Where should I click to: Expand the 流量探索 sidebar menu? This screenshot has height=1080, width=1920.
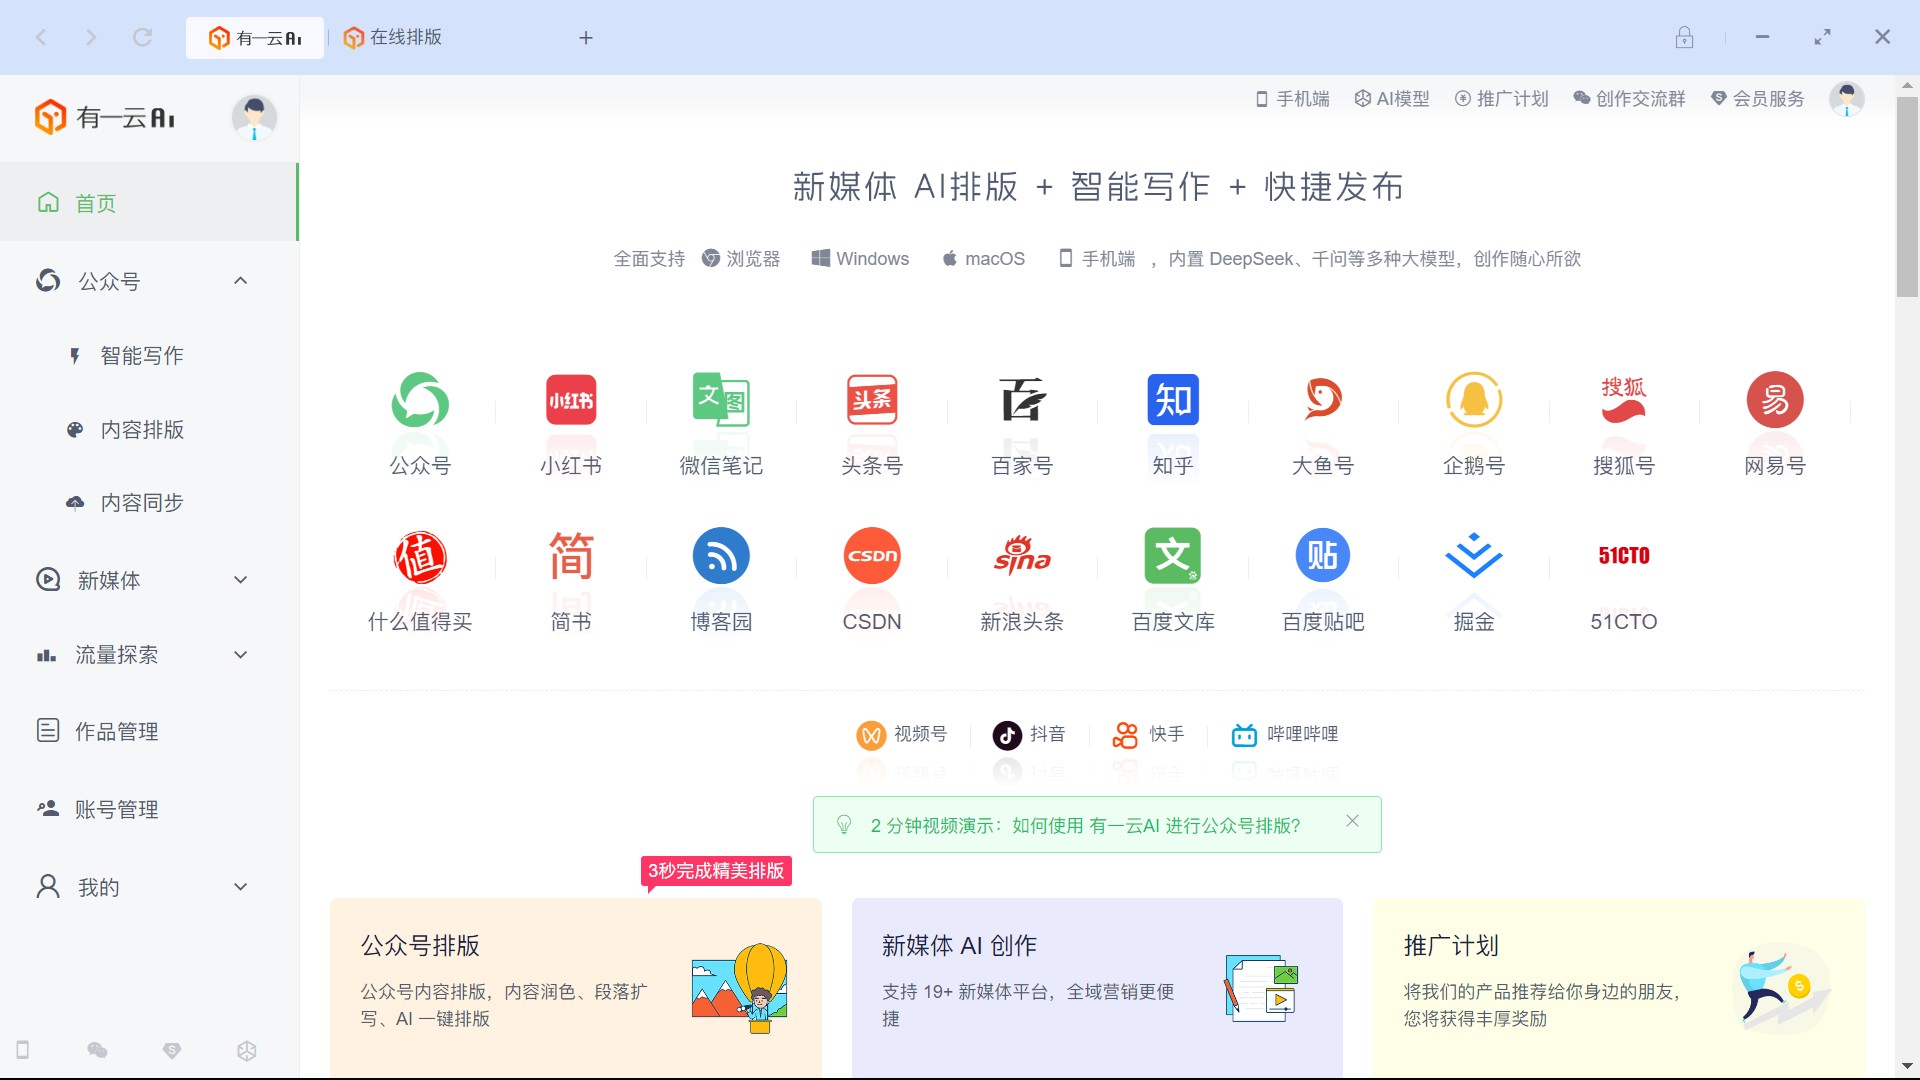(x=240, y=655)
